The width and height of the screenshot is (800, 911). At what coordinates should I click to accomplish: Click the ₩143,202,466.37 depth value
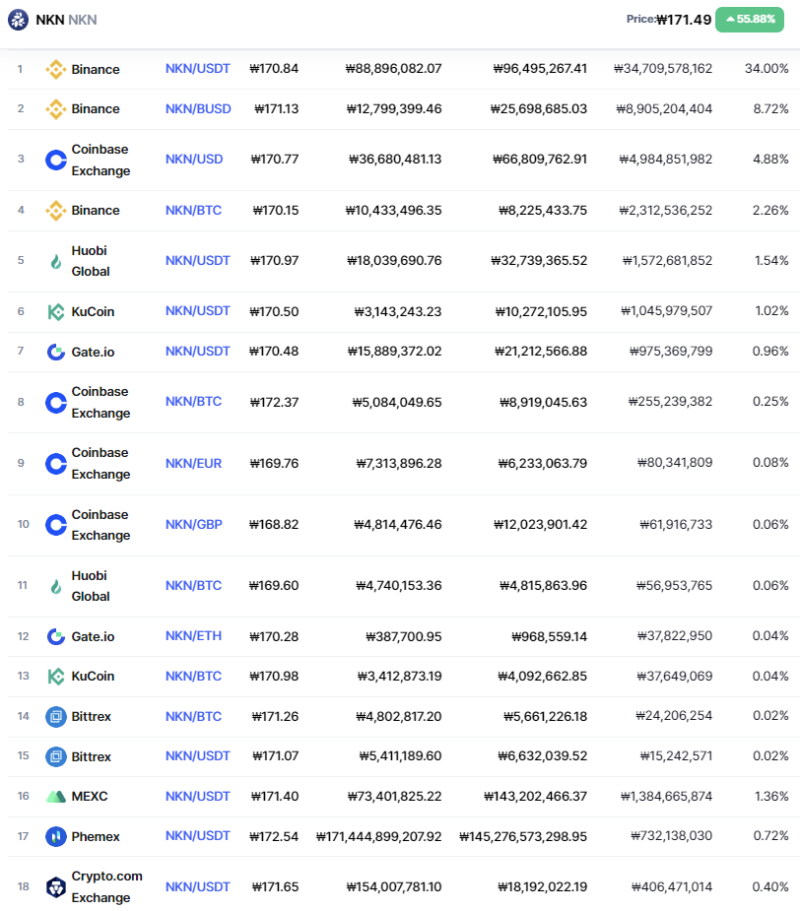(x=535, y=796)
